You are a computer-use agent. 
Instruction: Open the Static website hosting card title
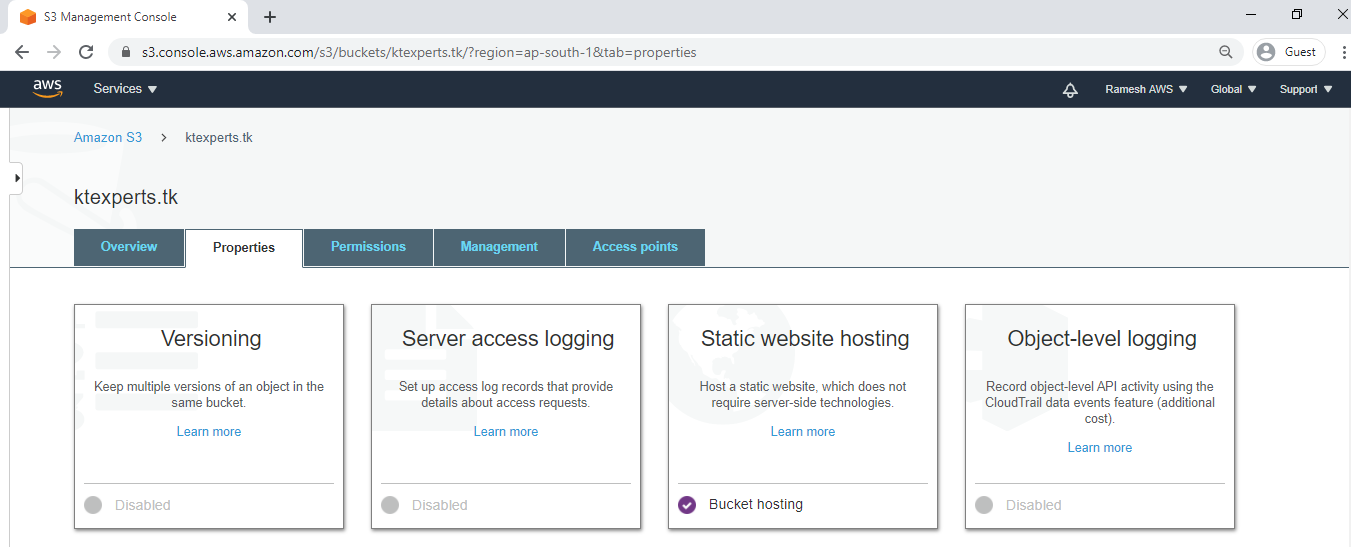pos(805,339)
